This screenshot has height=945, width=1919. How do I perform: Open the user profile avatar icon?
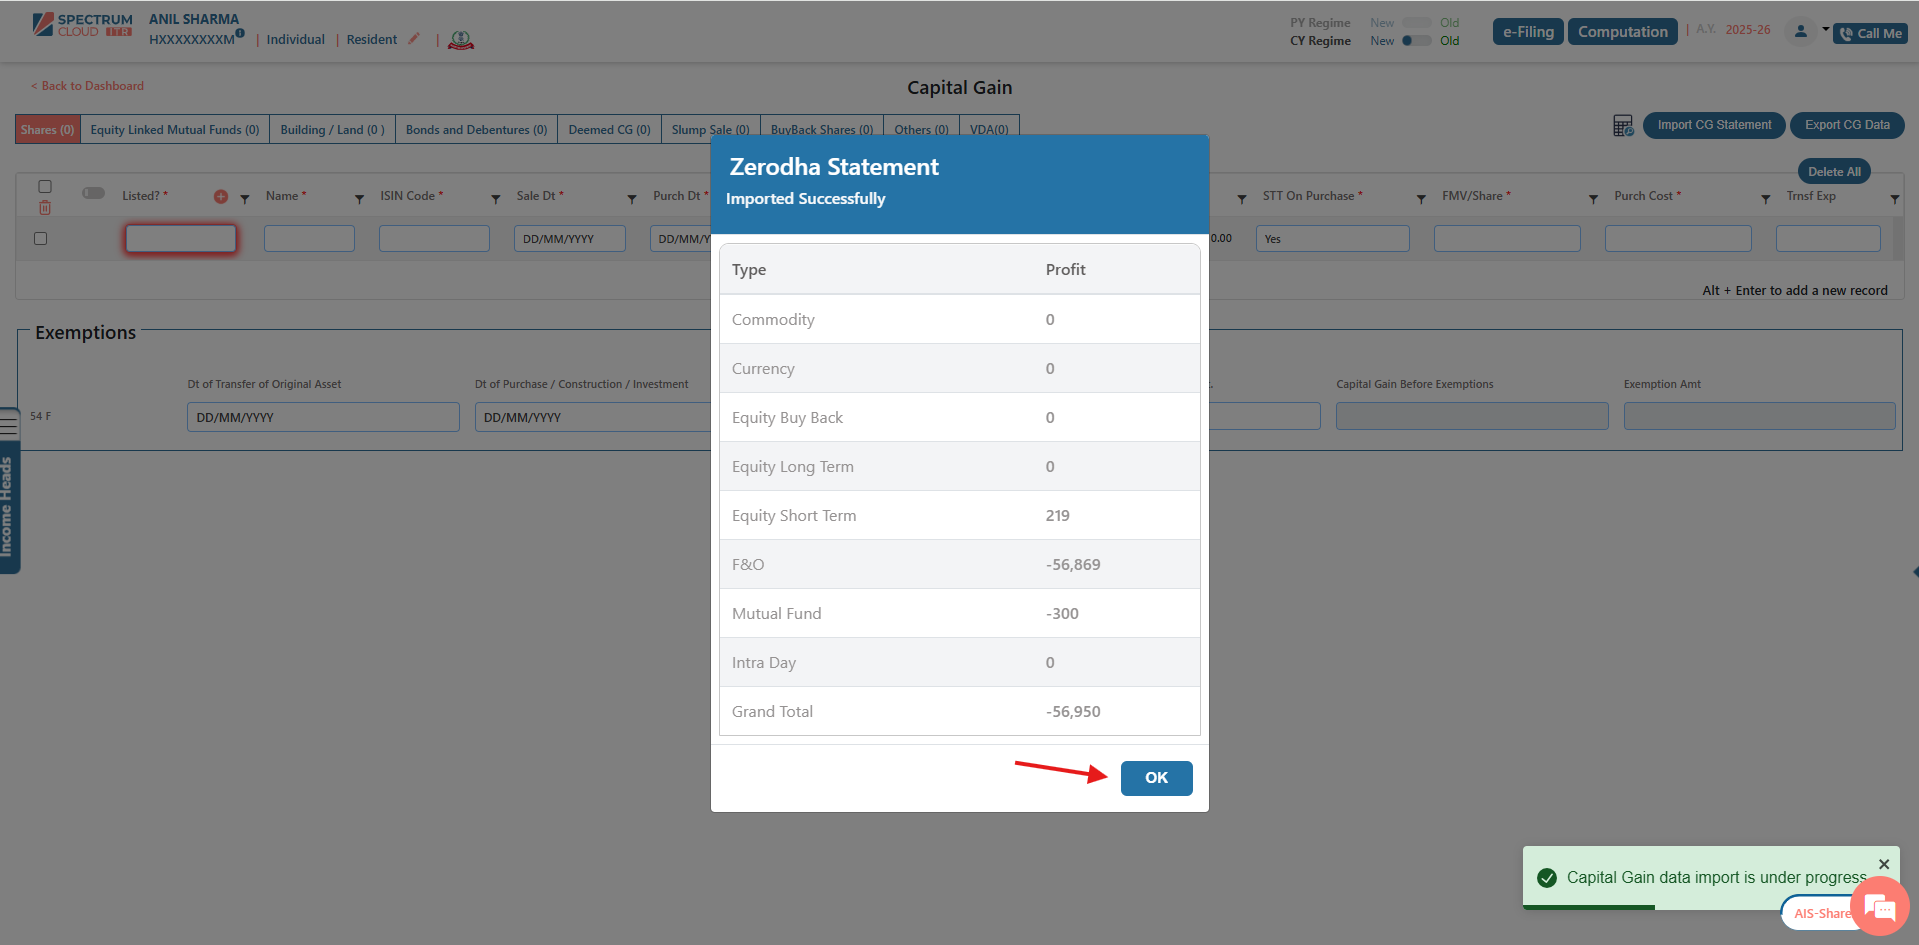pyautogui.click(x=1800, y=32)
